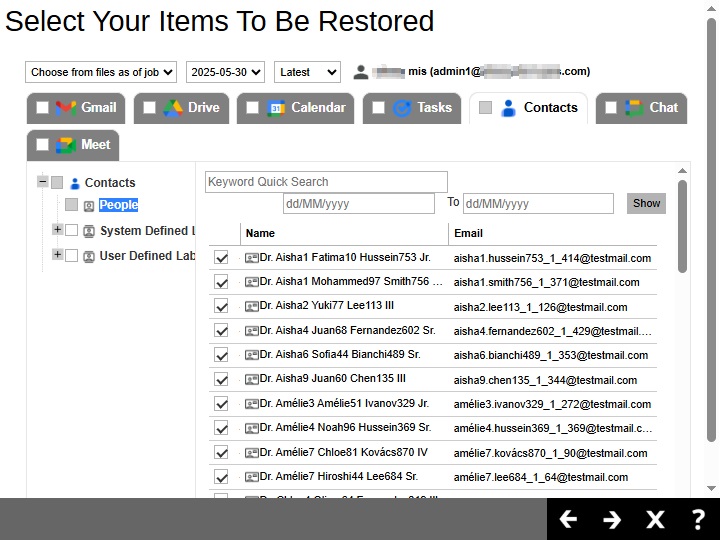This screenshot has width=720, height=540.
Task: Click the X cancel icon
Action: pos(655,519)
